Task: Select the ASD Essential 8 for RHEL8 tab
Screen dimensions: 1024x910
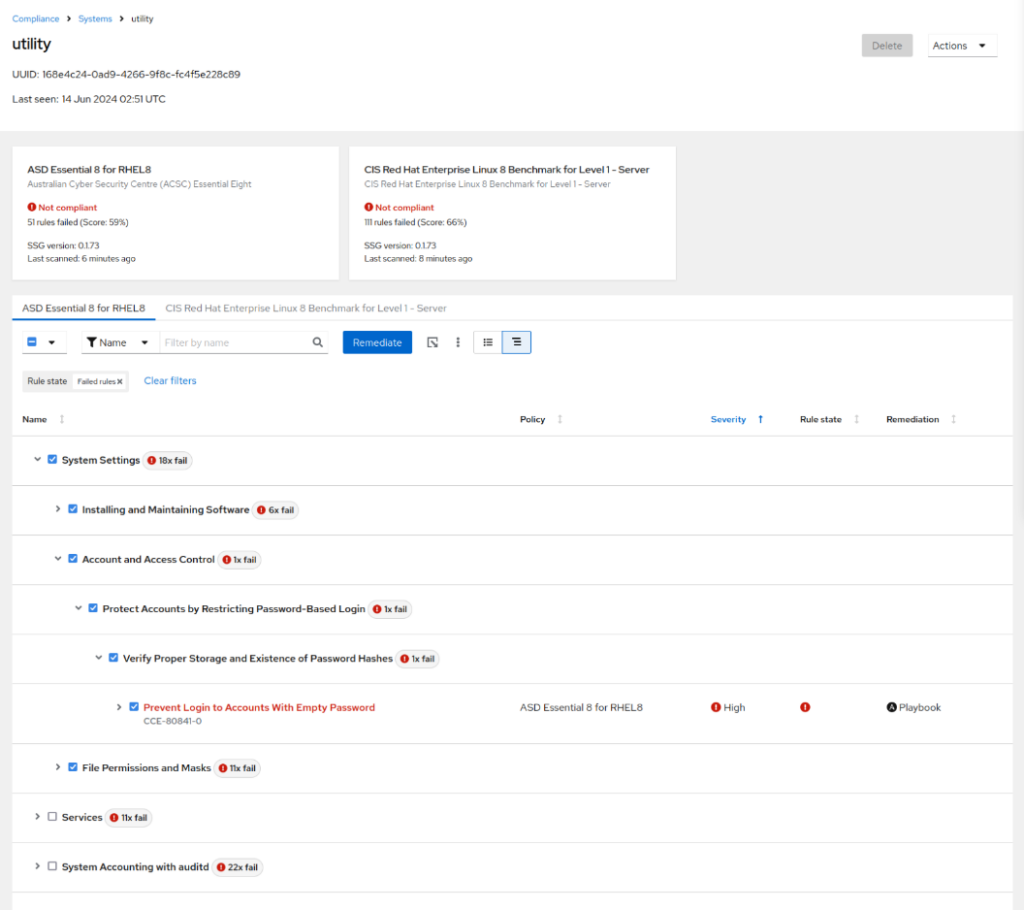Action: click(84, 308)
